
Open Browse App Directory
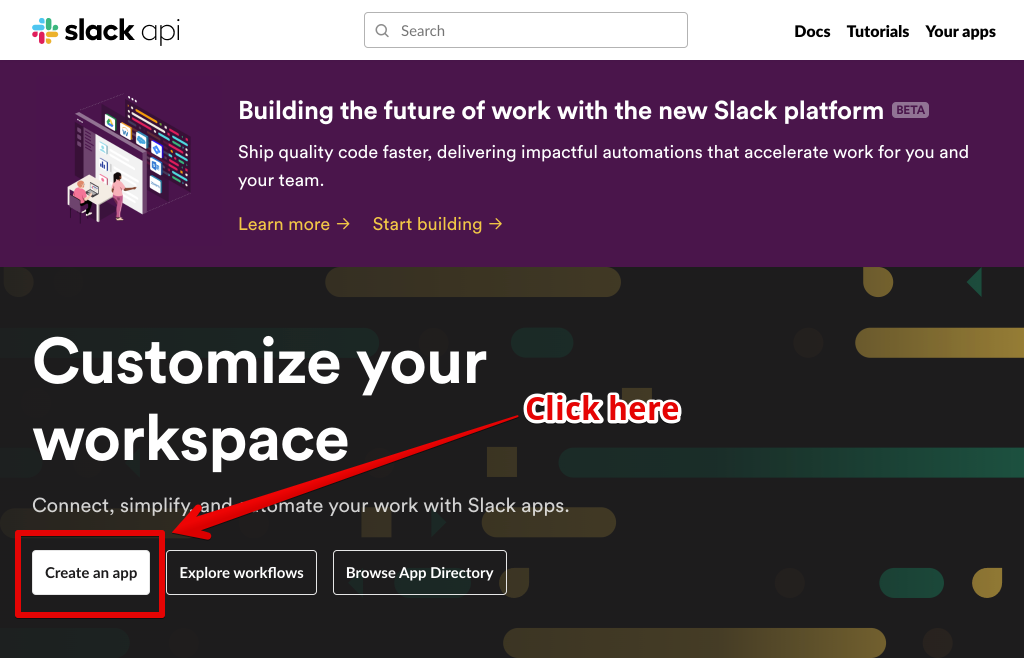click(x=420, y=572)
